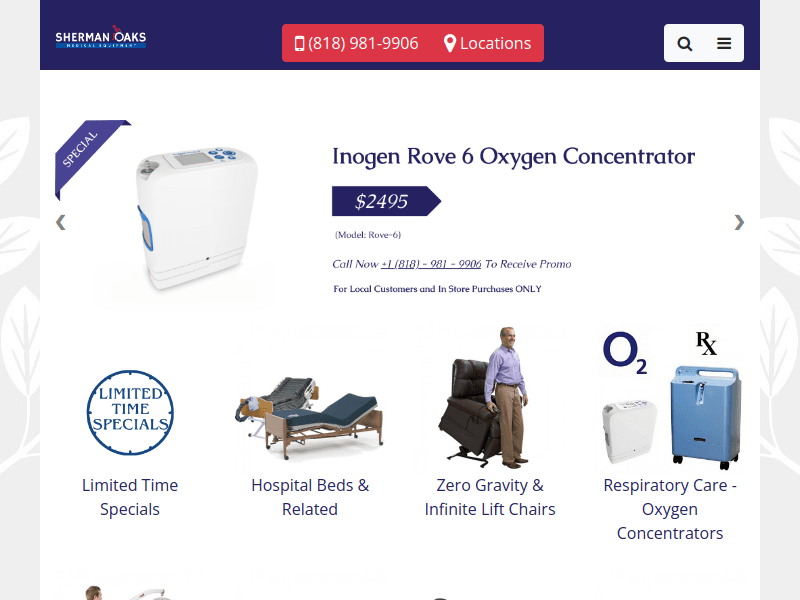Advance to the next carousel slide
800x600 pixels.
(739, 222)
